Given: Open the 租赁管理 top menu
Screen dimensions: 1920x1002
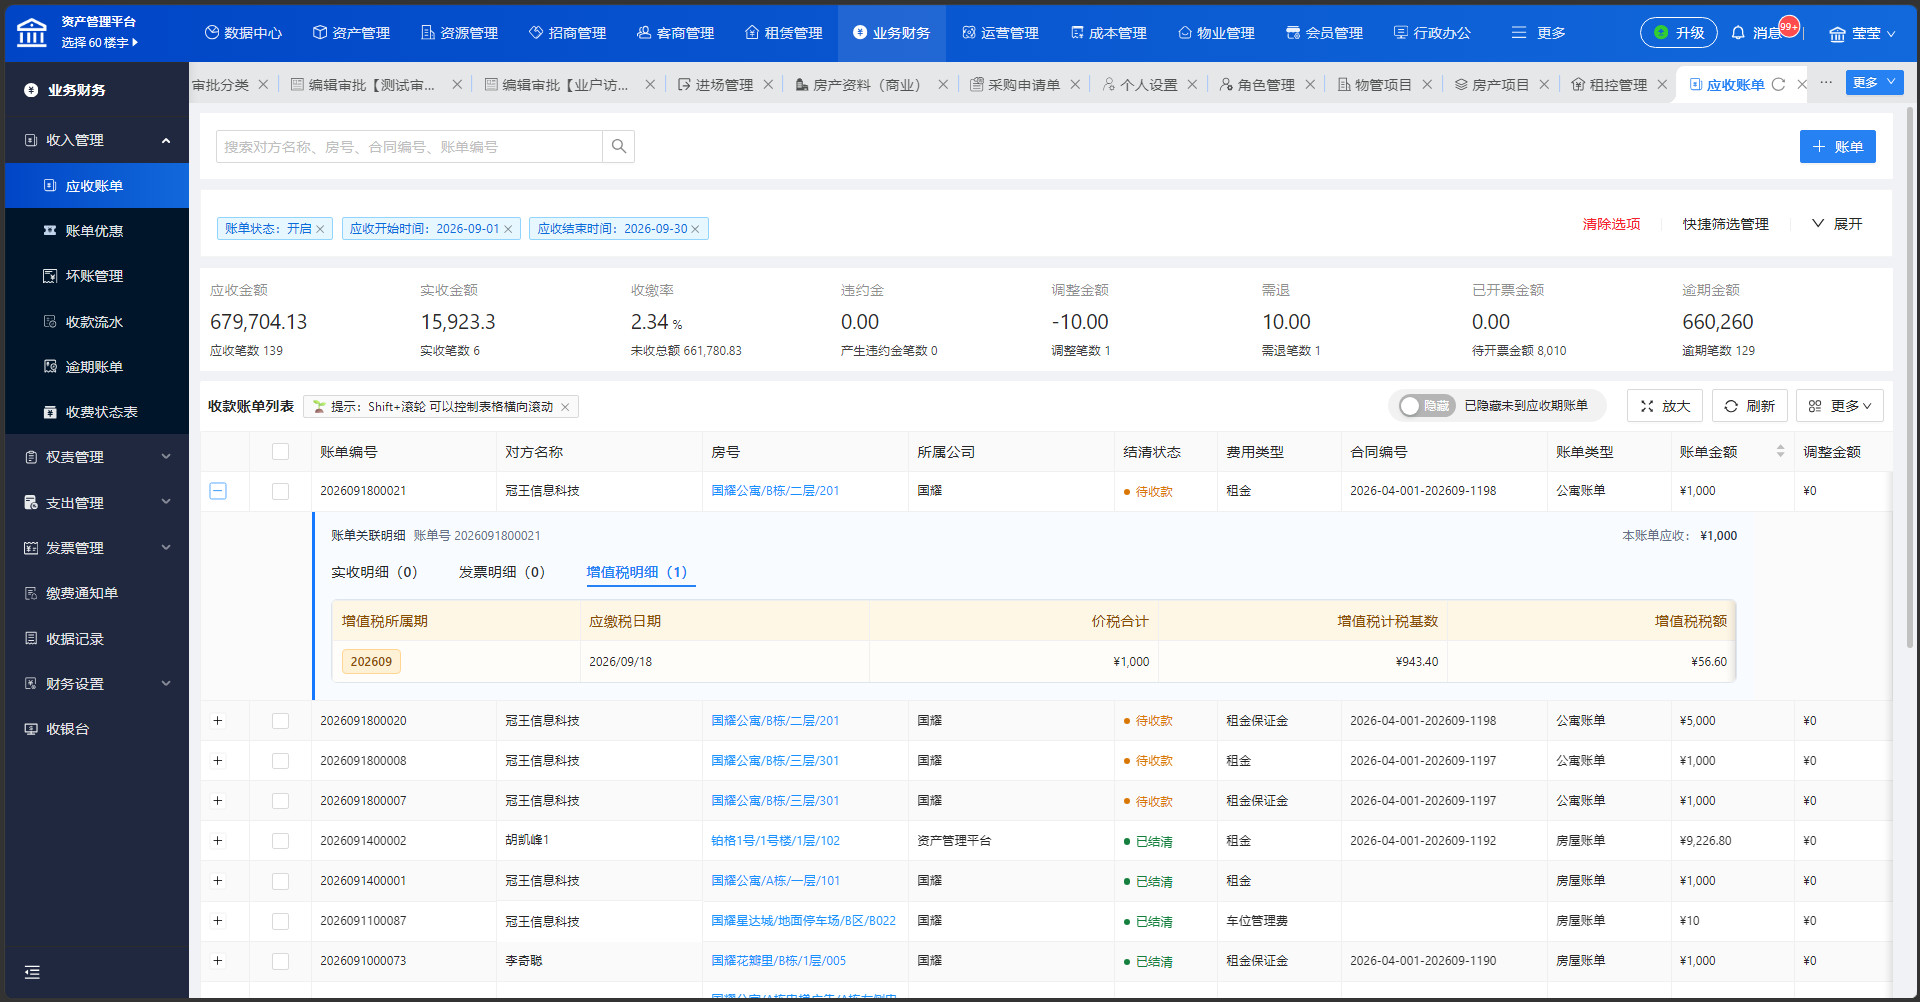Looking at the screenshot, I should [x=784, y=33].
